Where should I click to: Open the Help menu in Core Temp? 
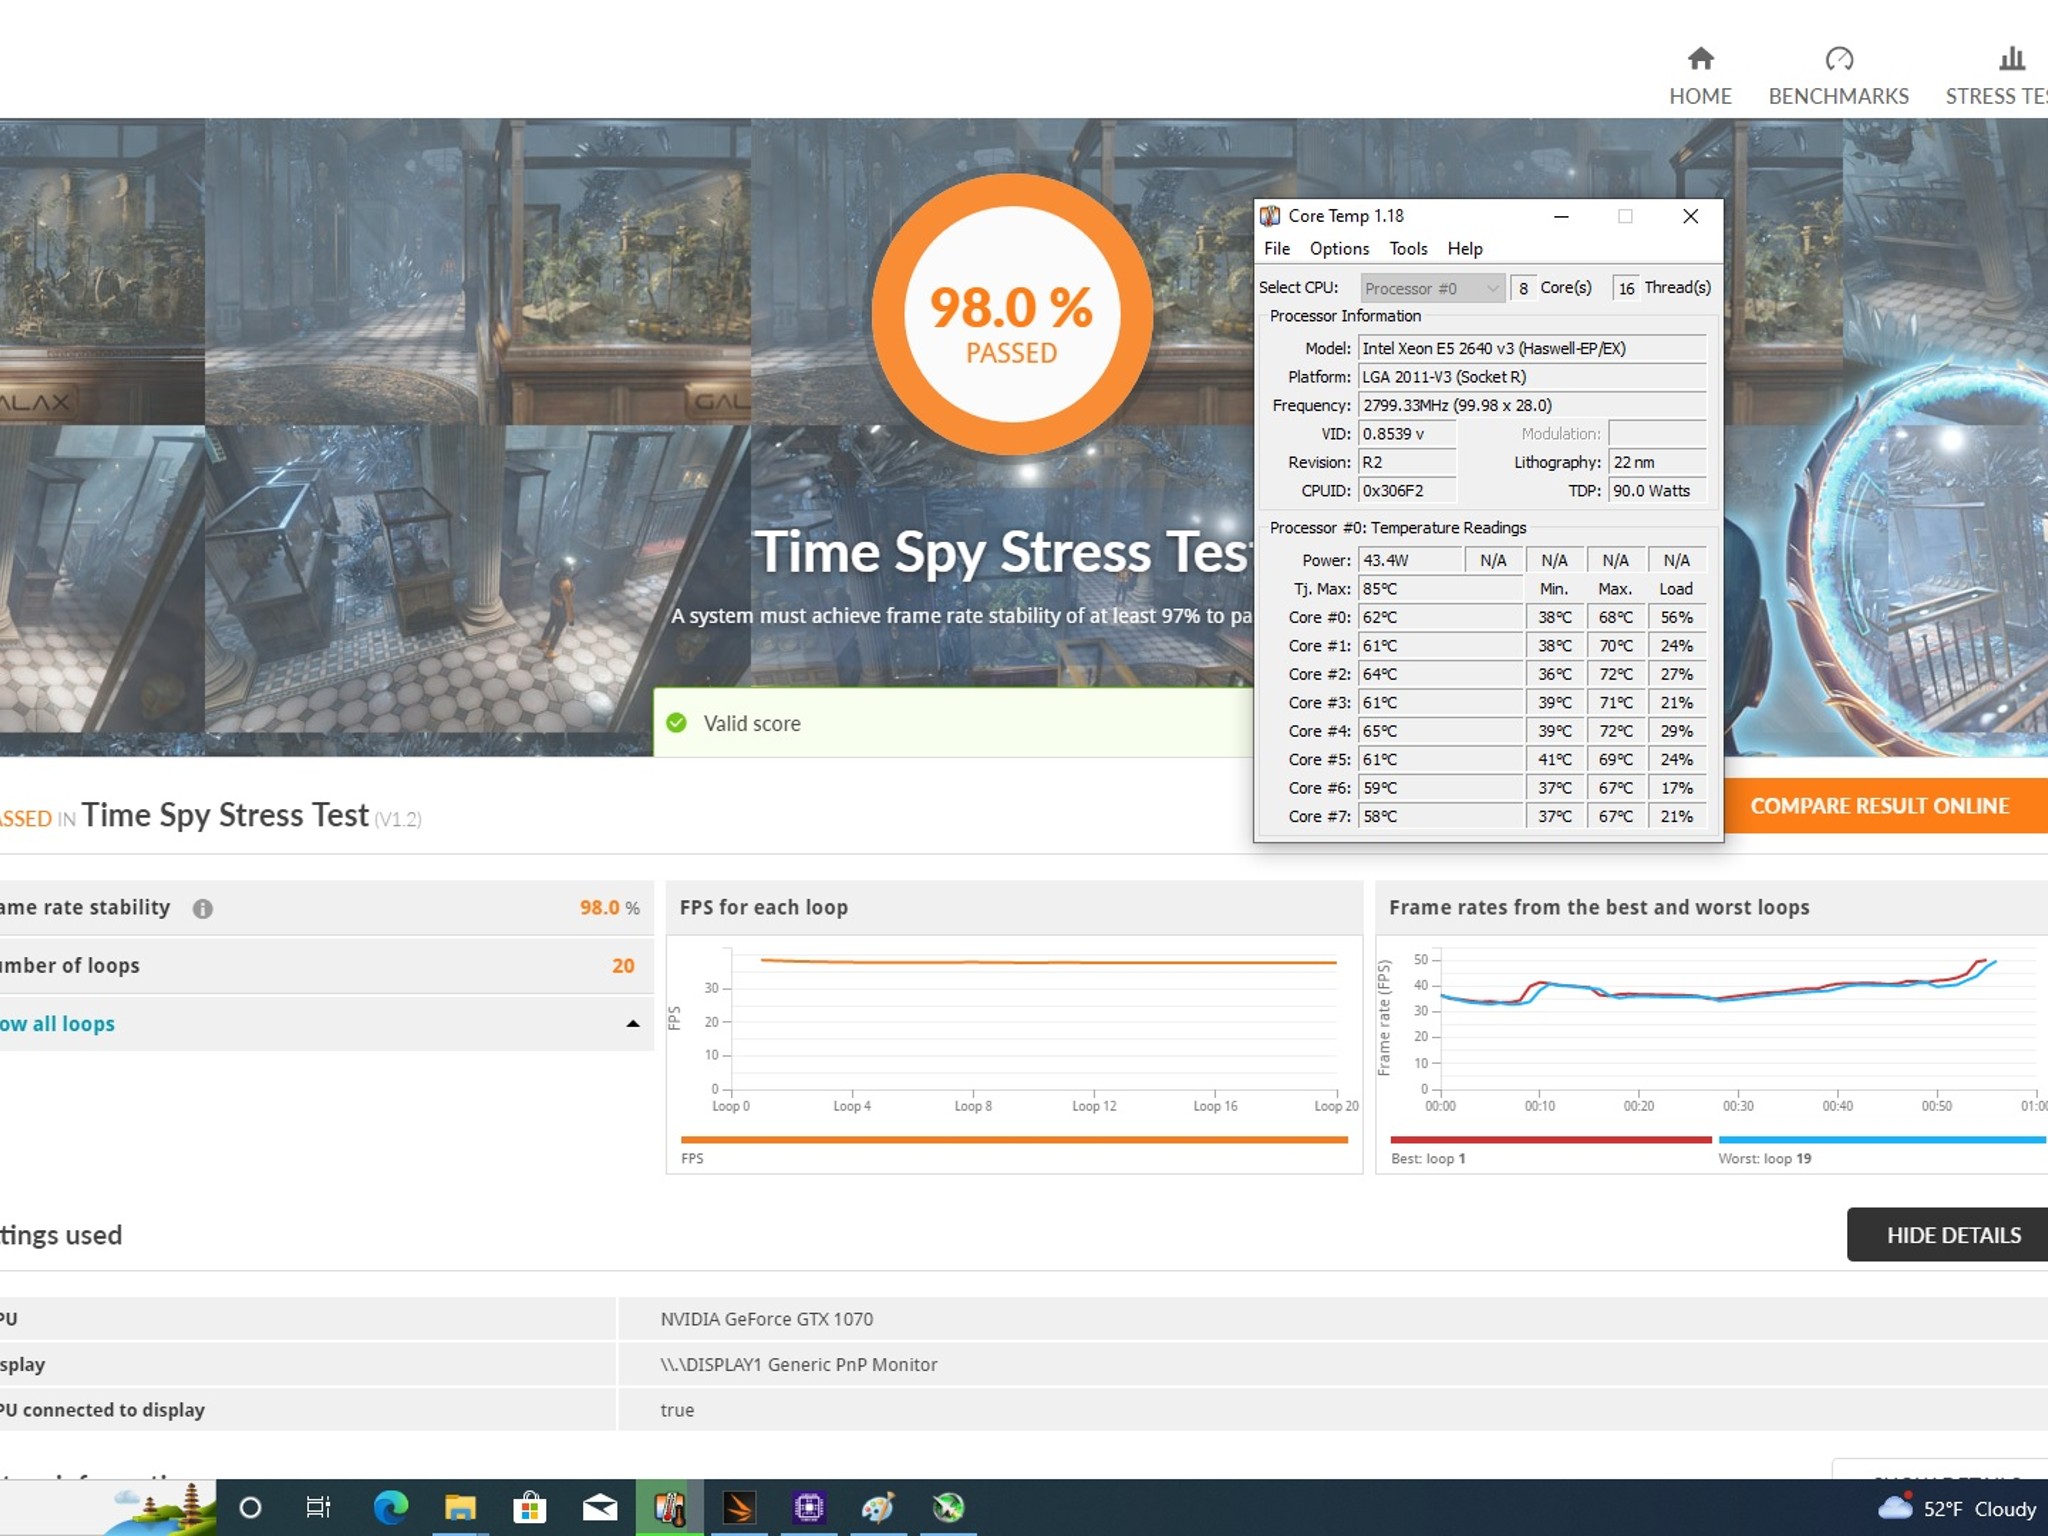click(1465, 249)
